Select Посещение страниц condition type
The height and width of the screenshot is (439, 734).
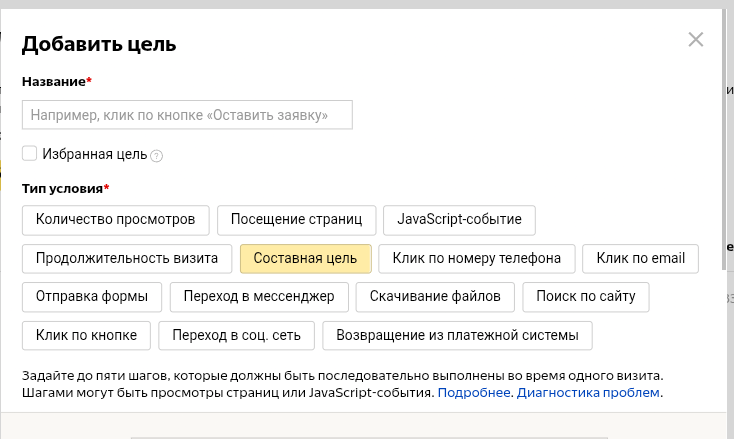coord(296,220)
